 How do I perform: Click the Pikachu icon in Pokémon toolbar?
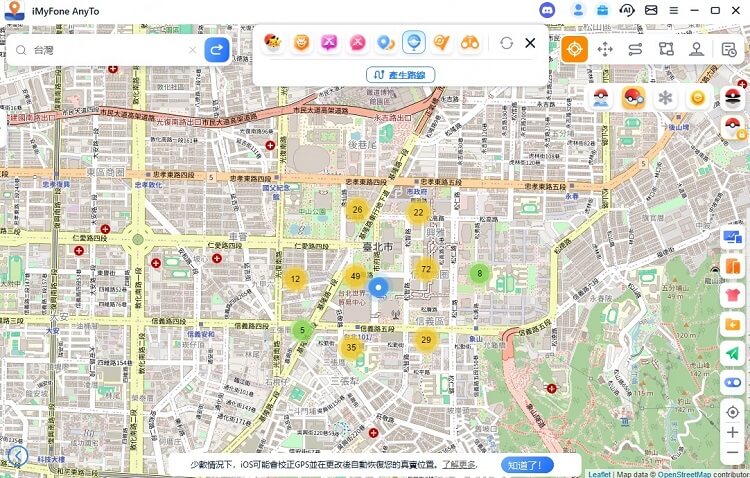[273, 43]
